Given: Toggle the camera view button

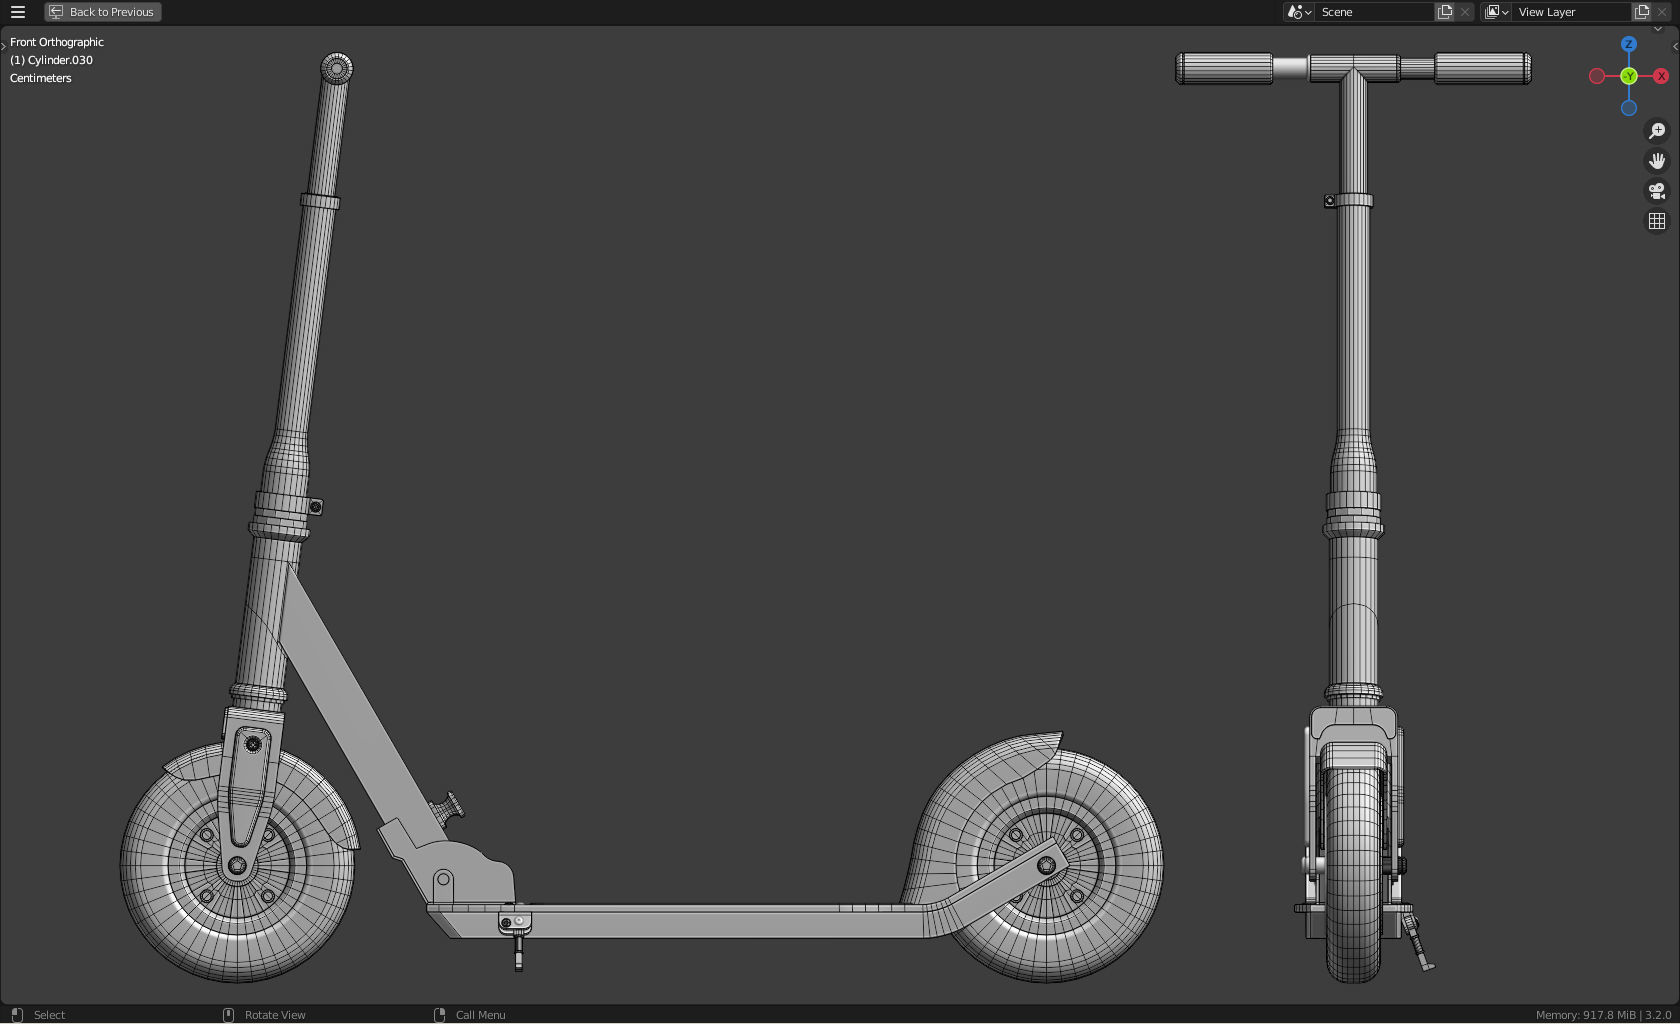Looking at the screenshot, I should [x=1657, y=191].
